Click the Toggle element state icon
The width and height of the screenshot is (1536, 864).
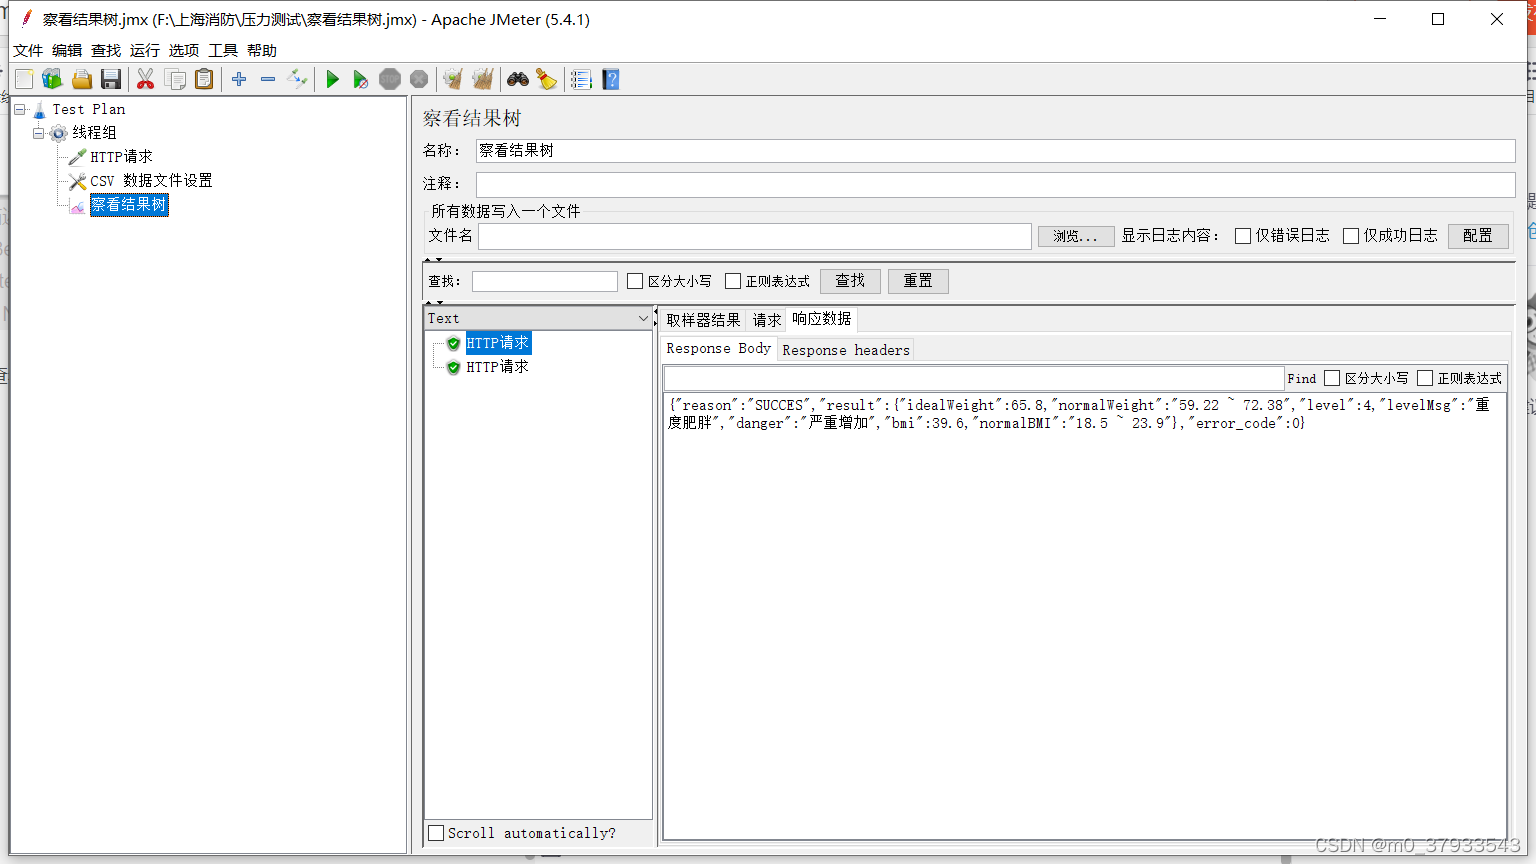click(x=297, y=79)
